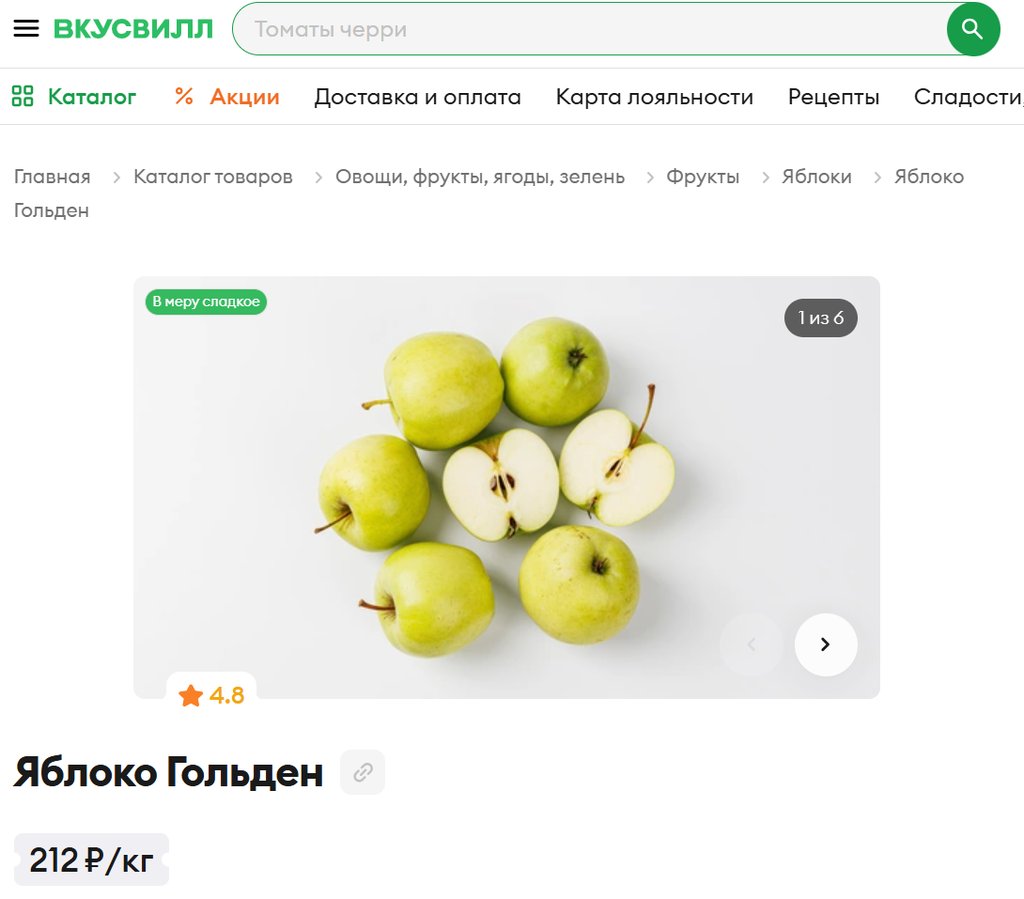Go back to the previous product photo
Screen dimensions: 1024x899
751,644
